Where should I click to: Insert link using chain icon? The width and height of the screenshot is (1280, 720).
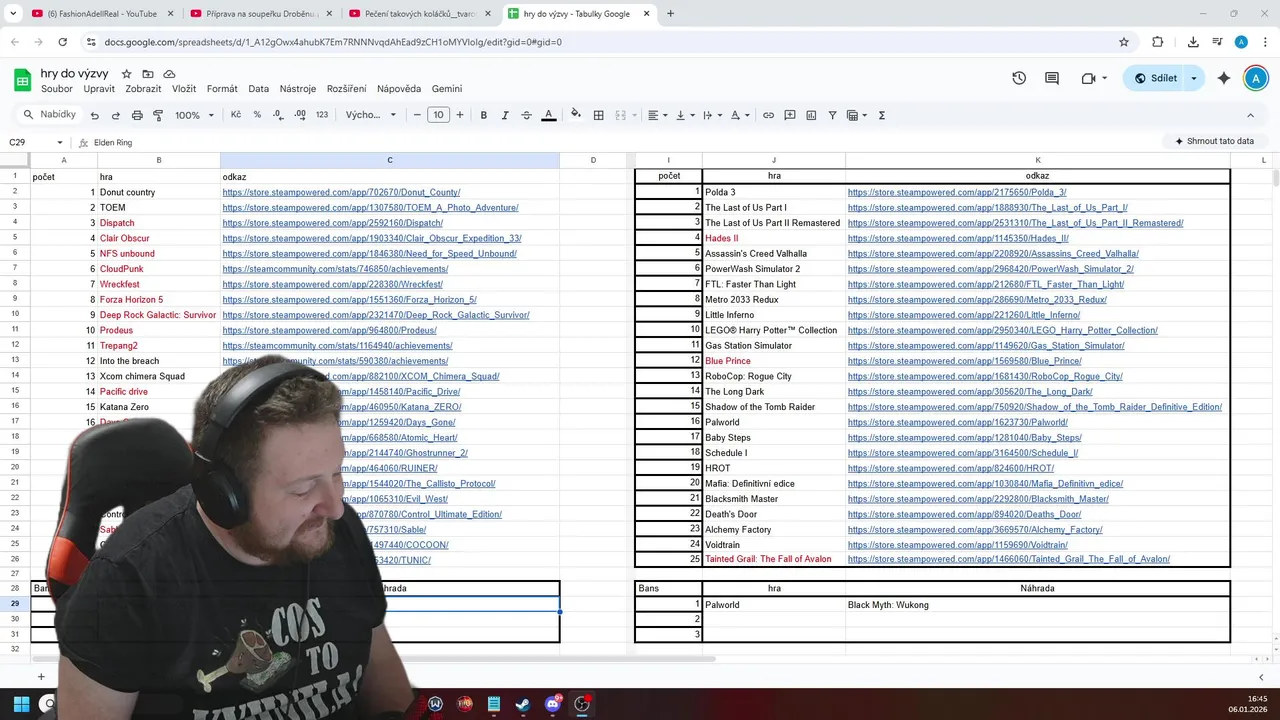pos(768,115)
